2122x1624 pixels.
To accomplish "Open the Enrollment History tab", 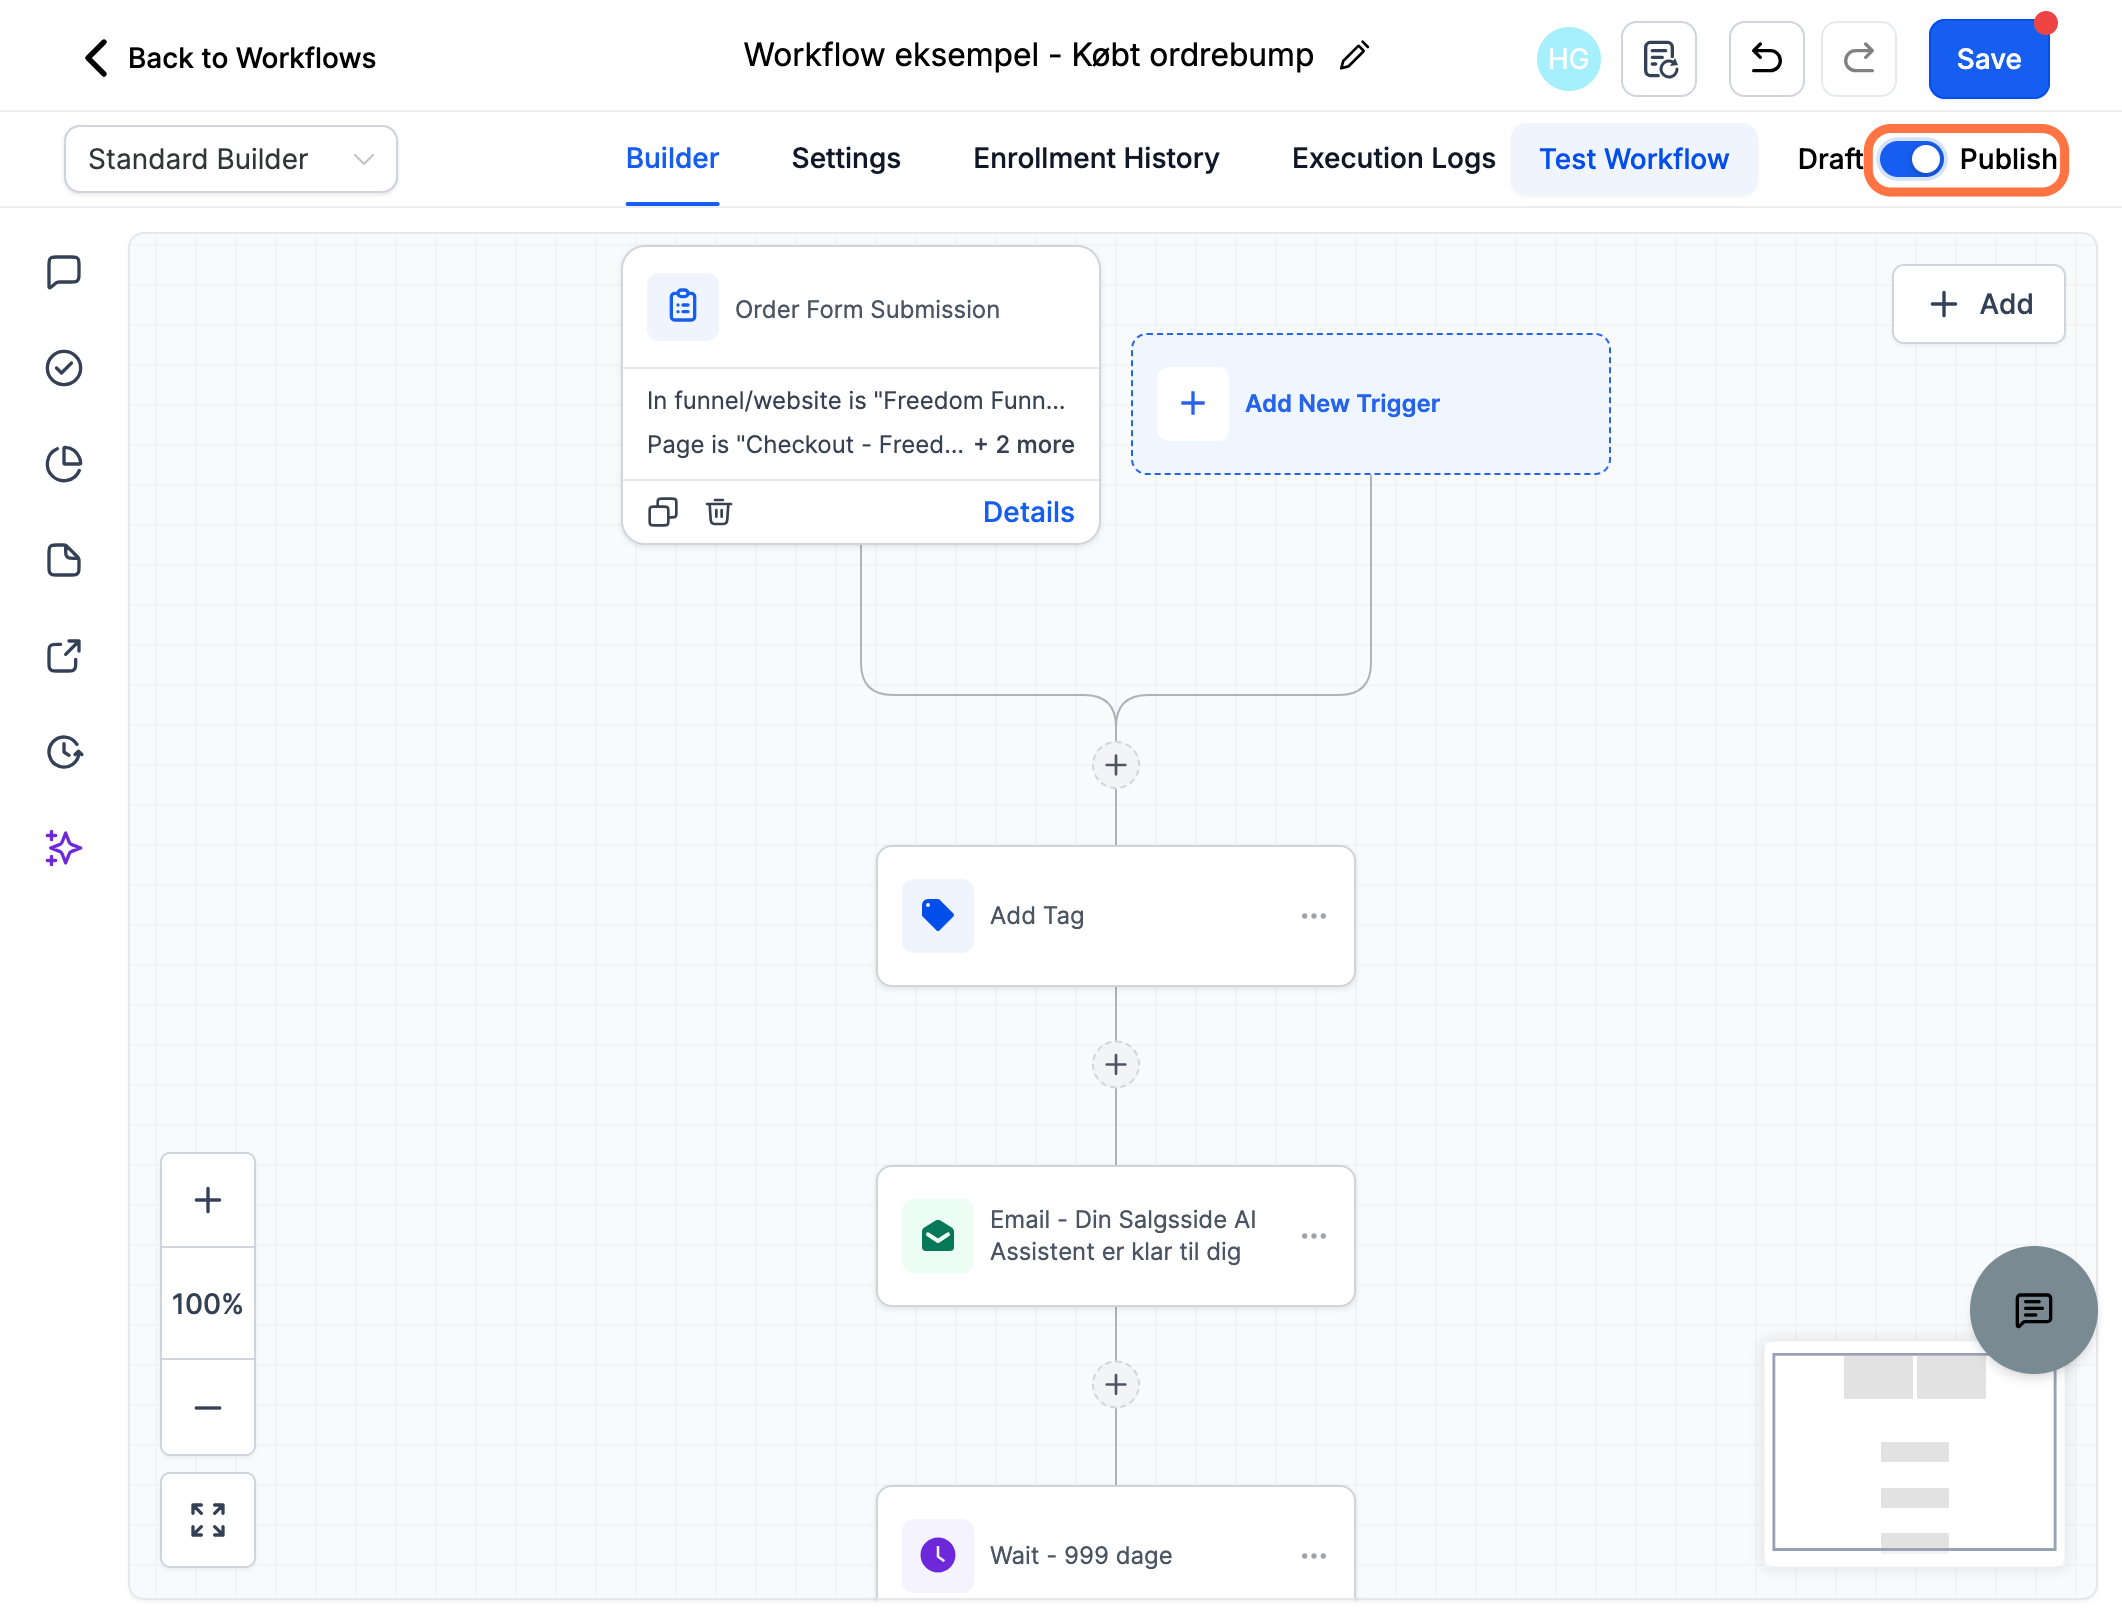I will 1096,159.
